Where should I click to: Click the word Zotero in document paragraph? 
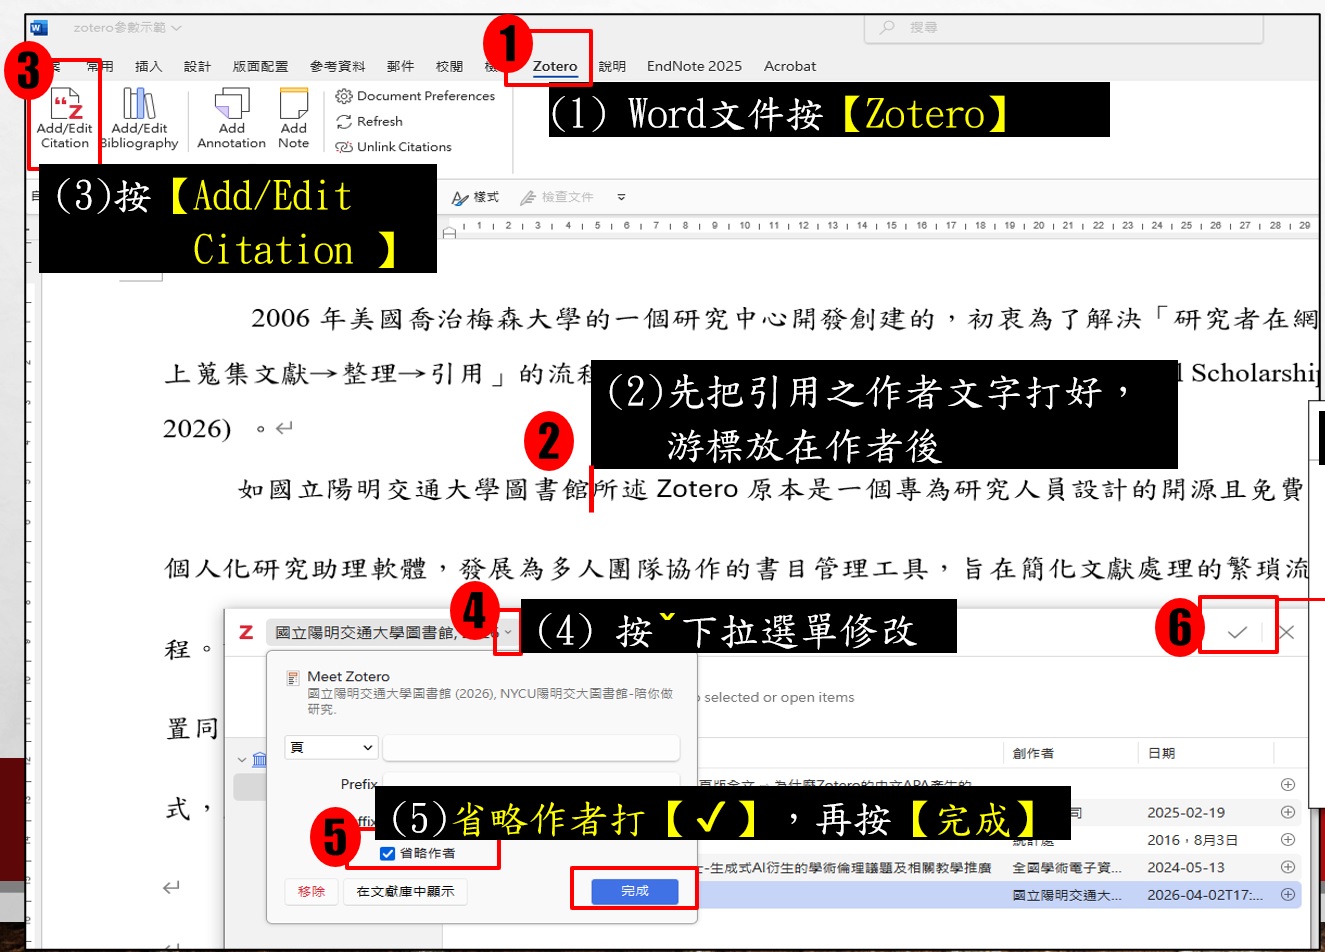click(697, 489)
